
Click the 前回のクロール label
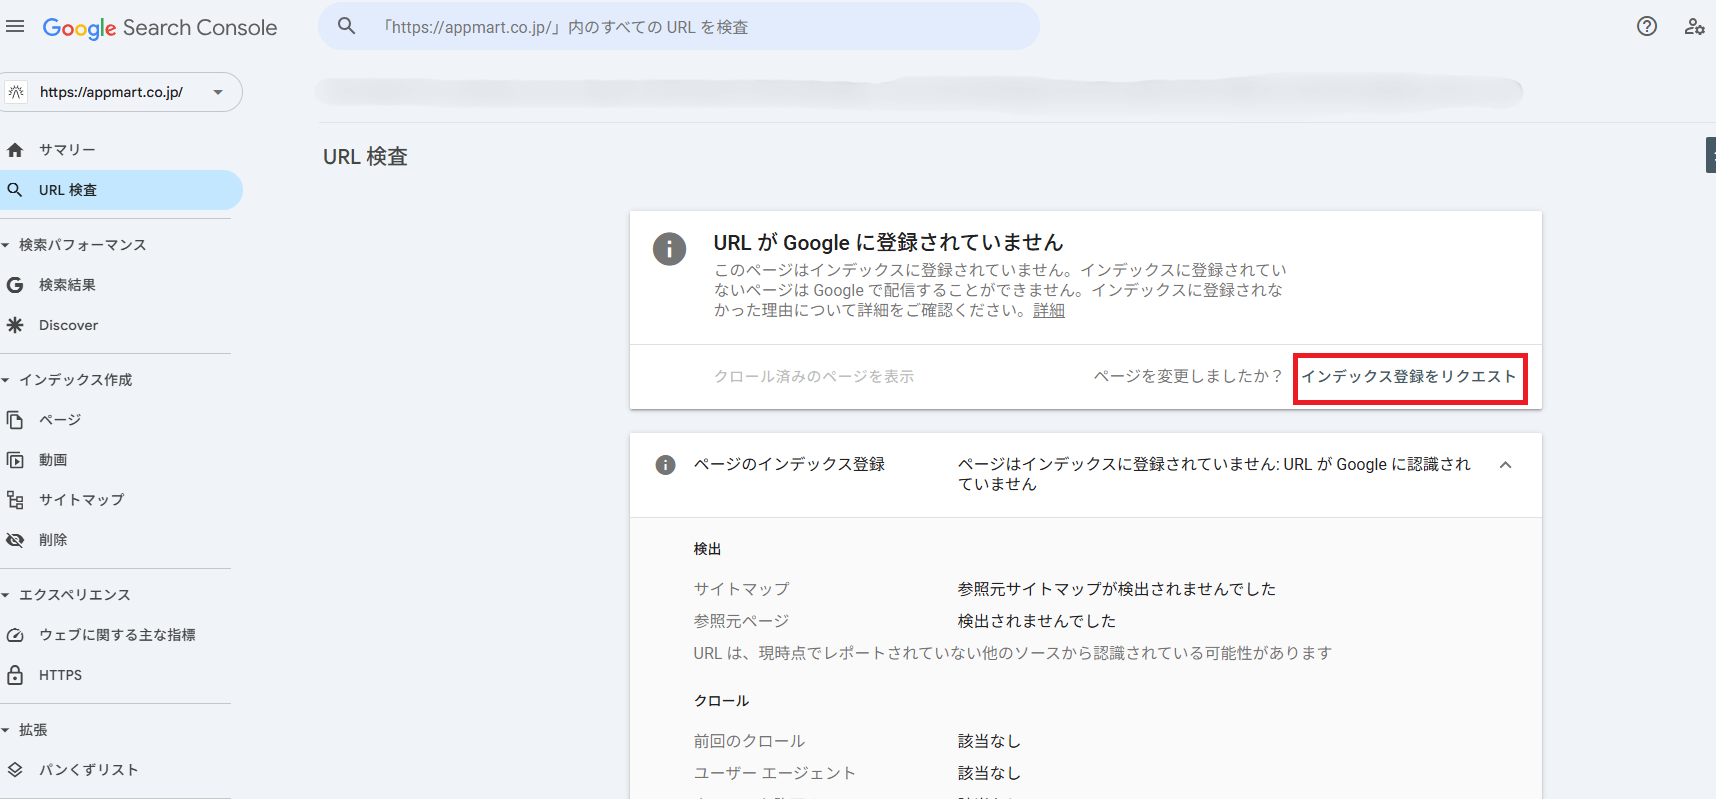pyautogui.click(x=749, y=741)
